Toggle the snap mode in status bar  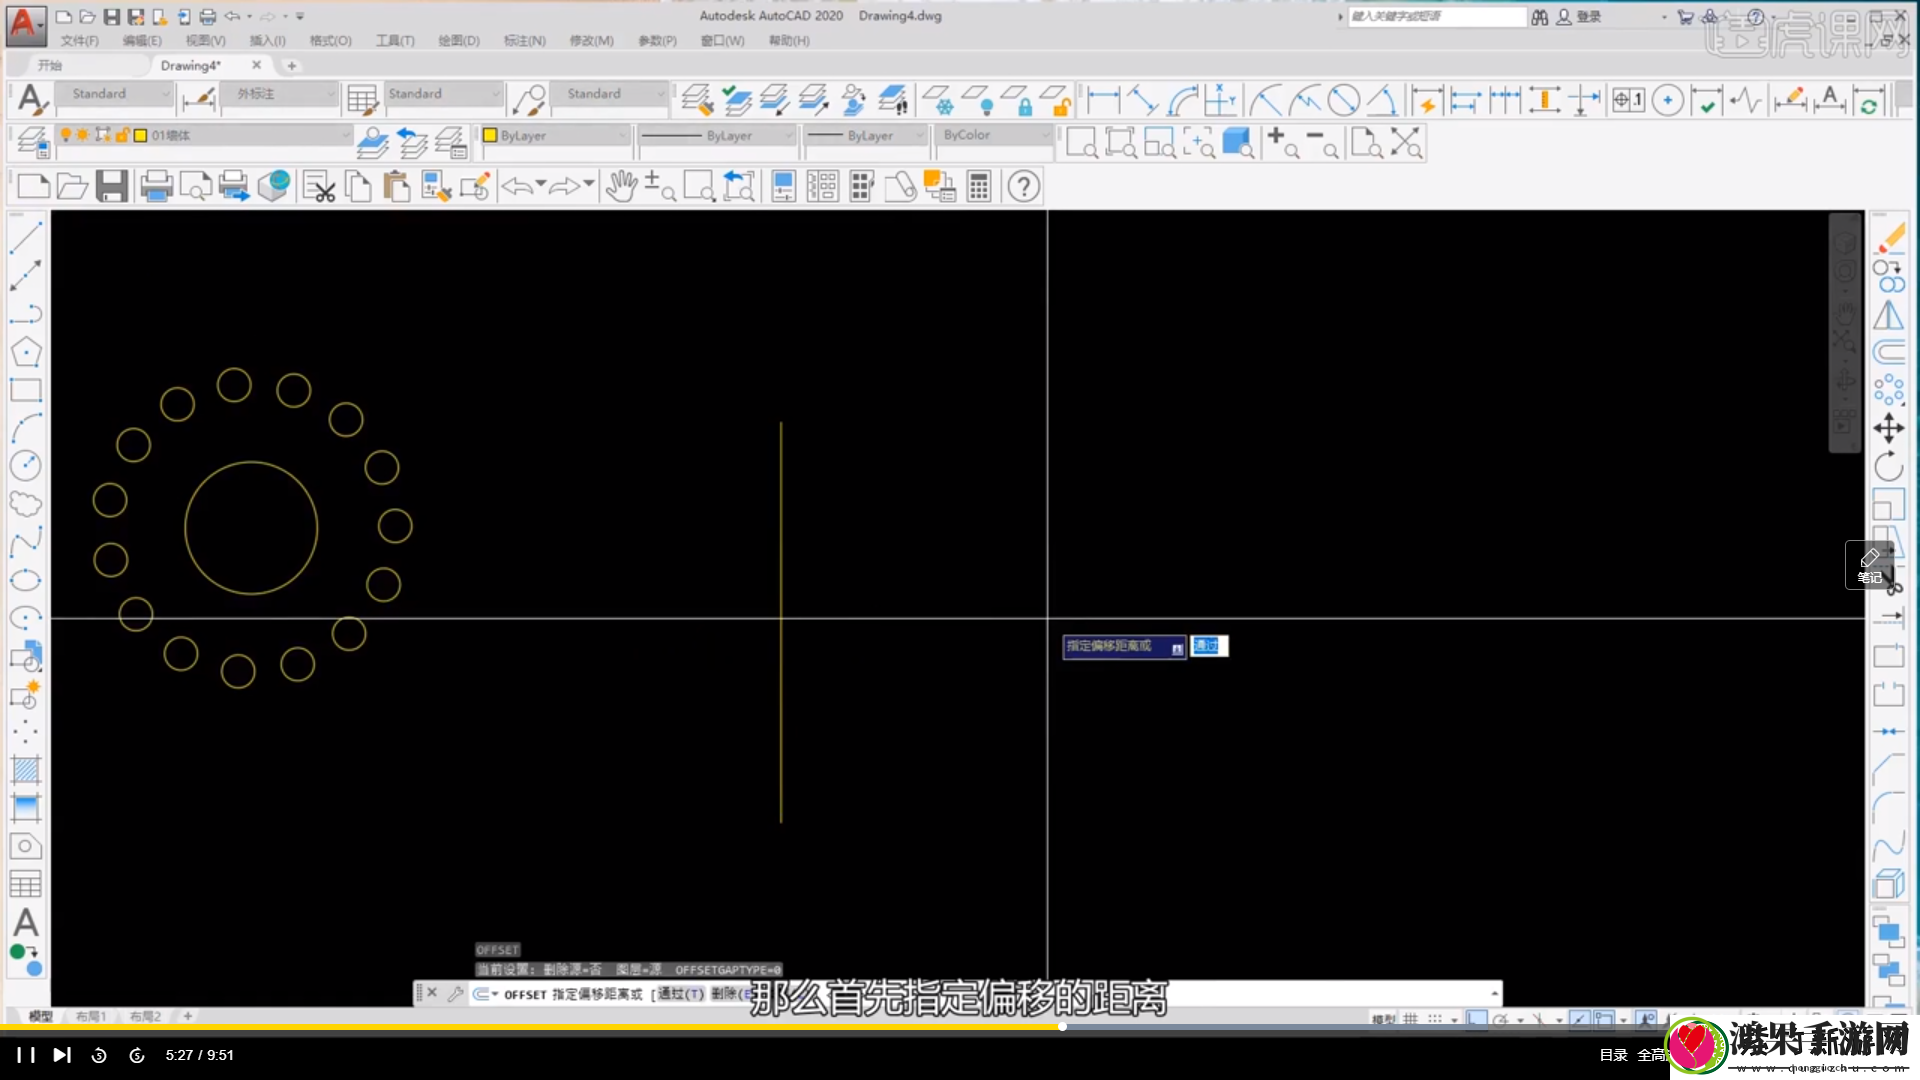coord(1435,1019)
